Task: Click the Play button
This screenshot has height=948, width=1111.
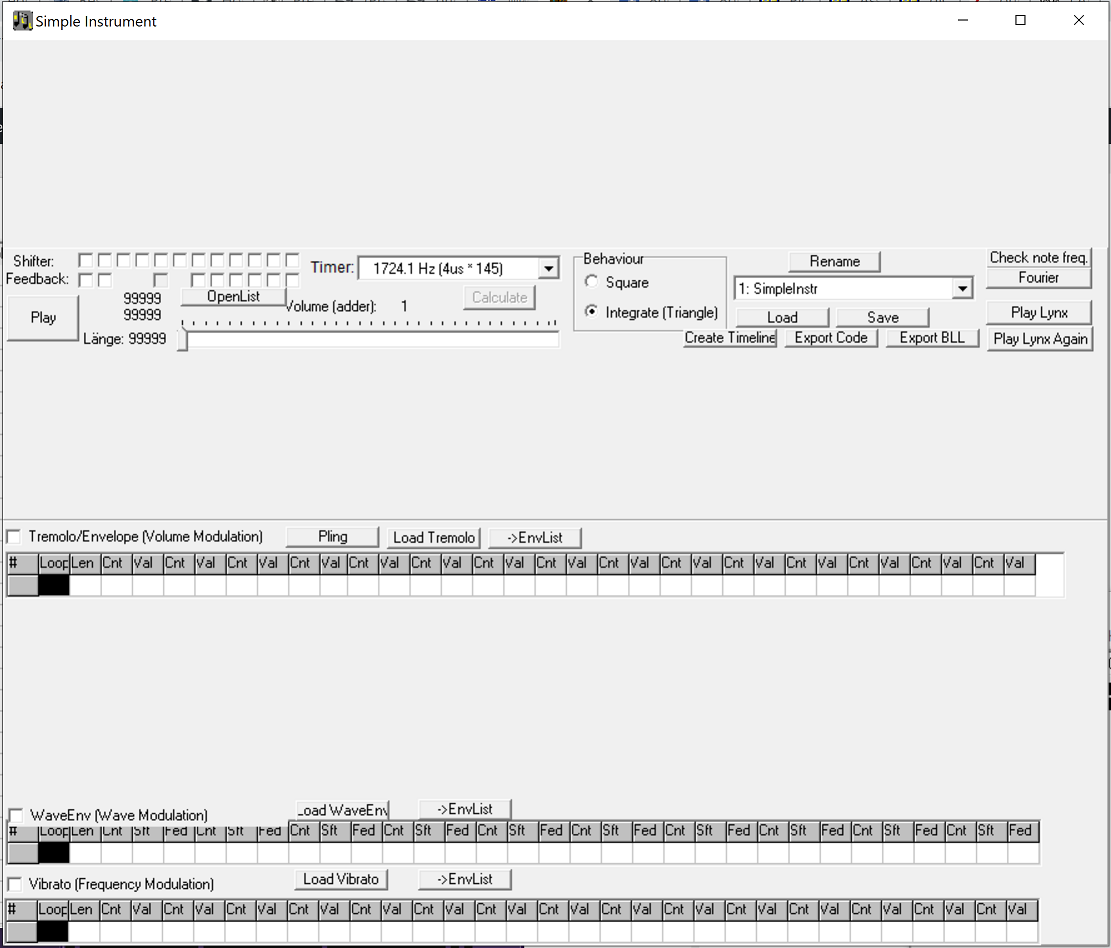Action: [43, 318]
